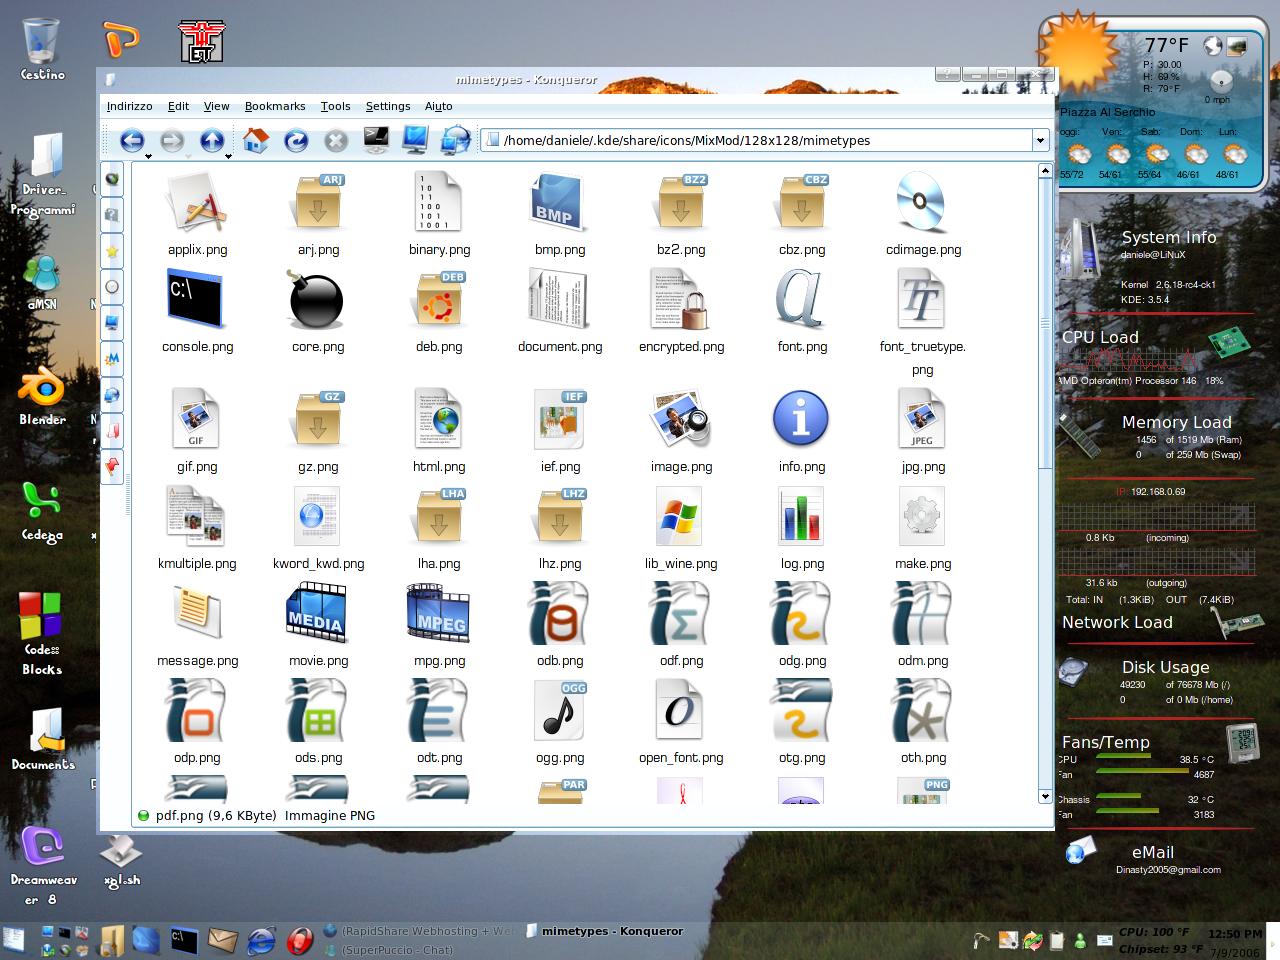Viewport: 1280px width, 960px height.
Task: Open Cedega desktop shortcut
Action: tap(42, 512)
